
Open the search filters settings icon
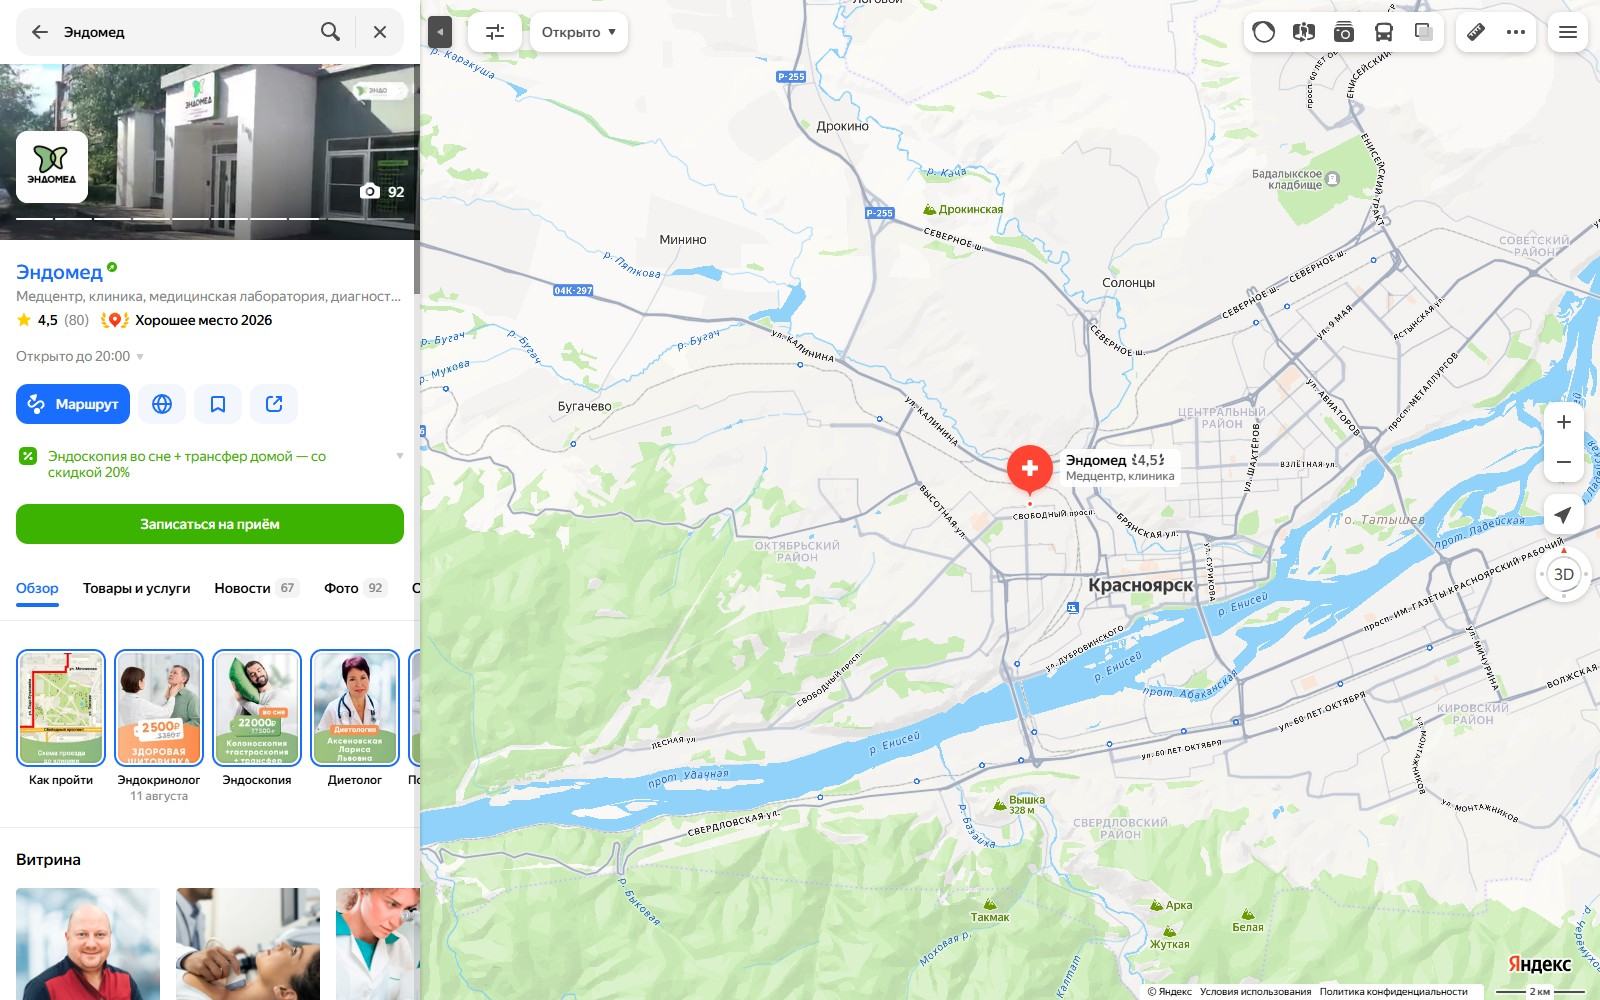pos(495,32)
